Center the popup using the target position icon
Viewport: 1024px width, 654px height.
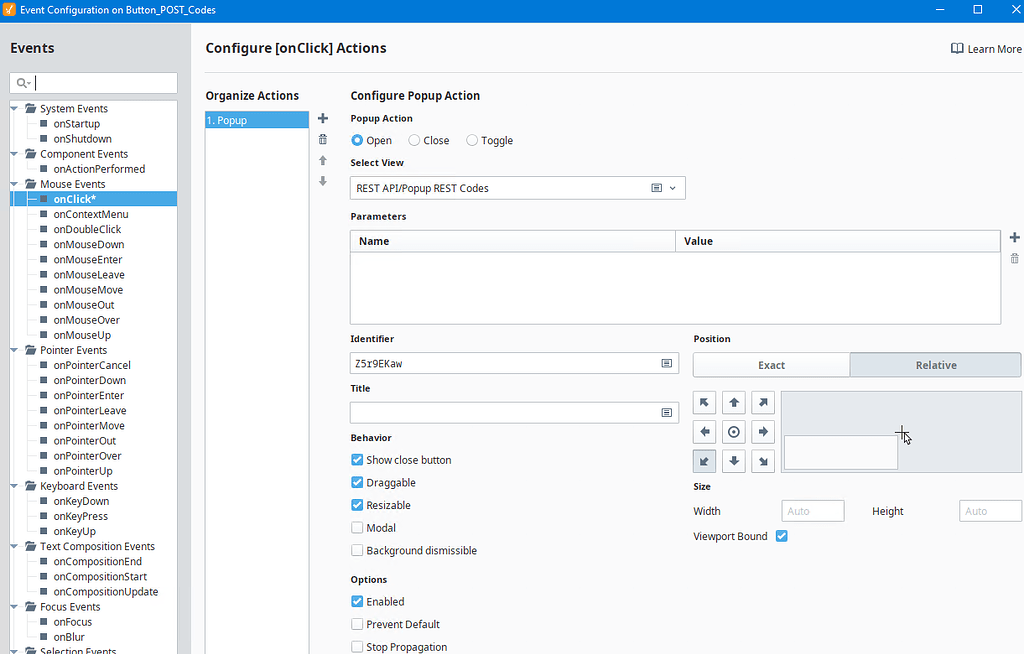734,433
